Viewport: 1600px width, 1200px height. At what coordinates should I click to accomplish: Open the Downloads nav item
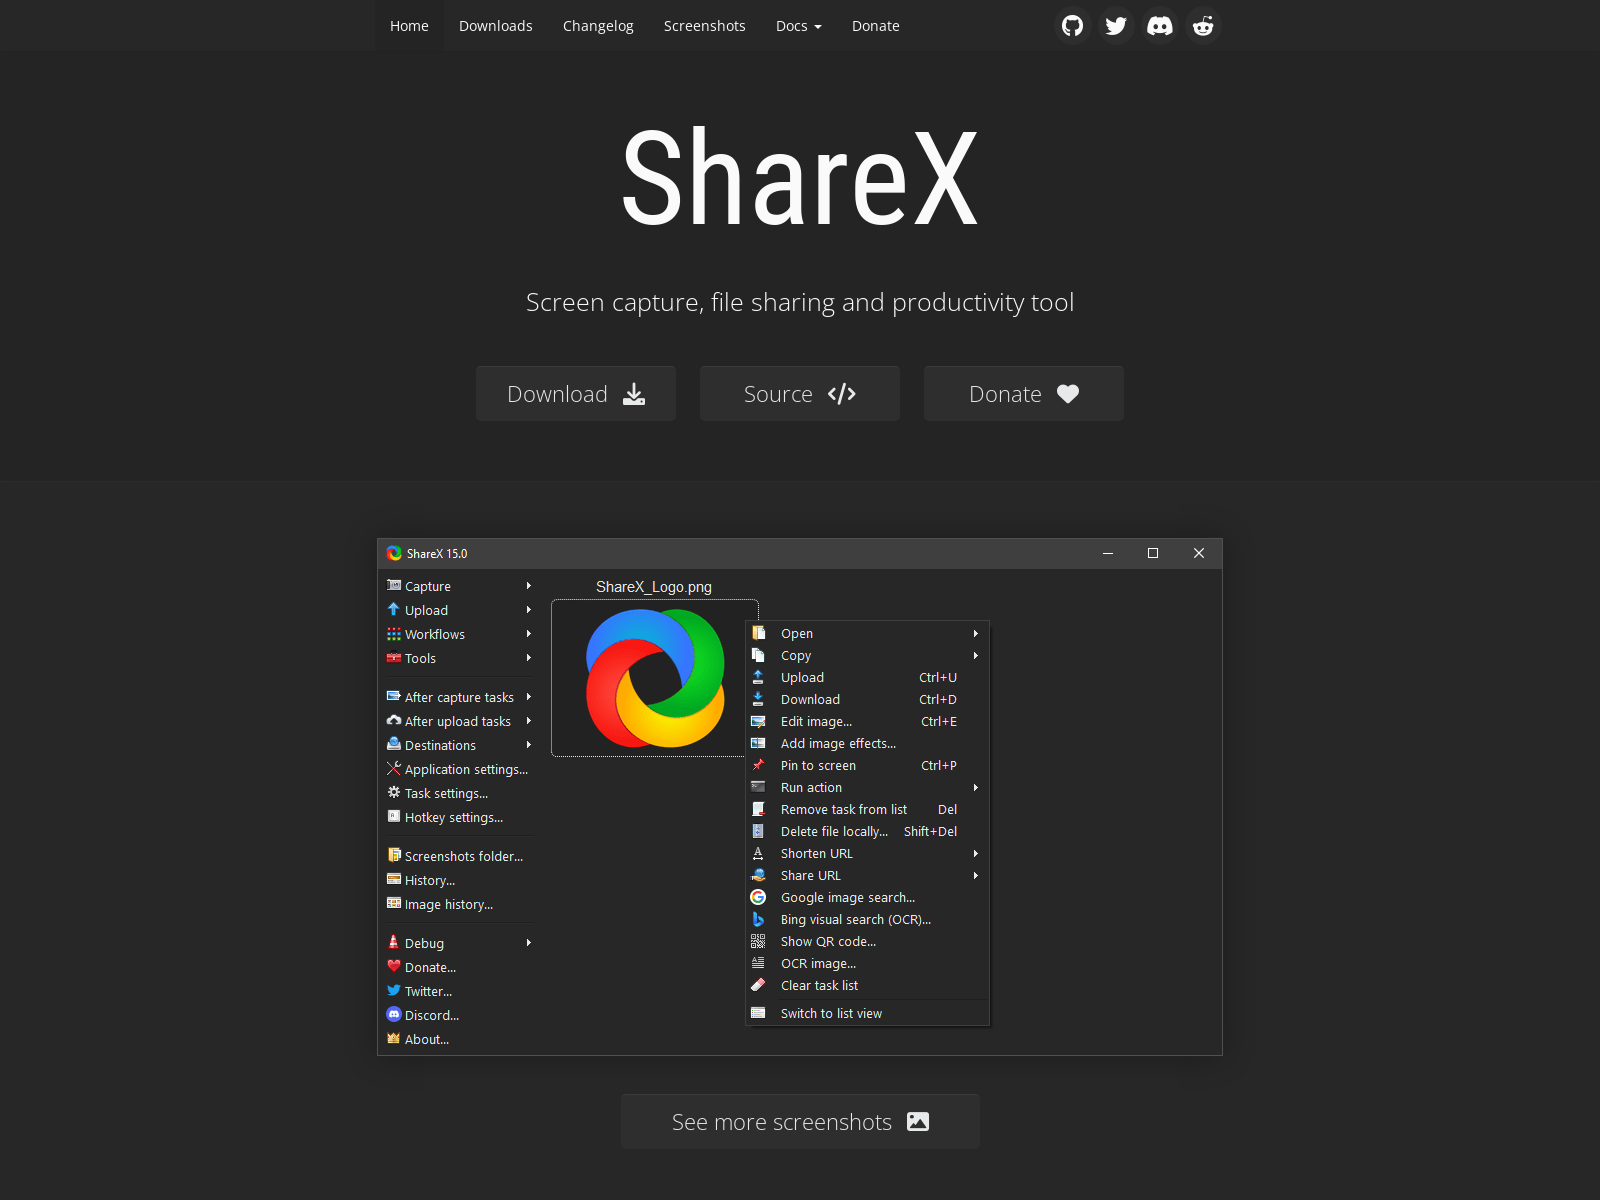tap(496, 26)
